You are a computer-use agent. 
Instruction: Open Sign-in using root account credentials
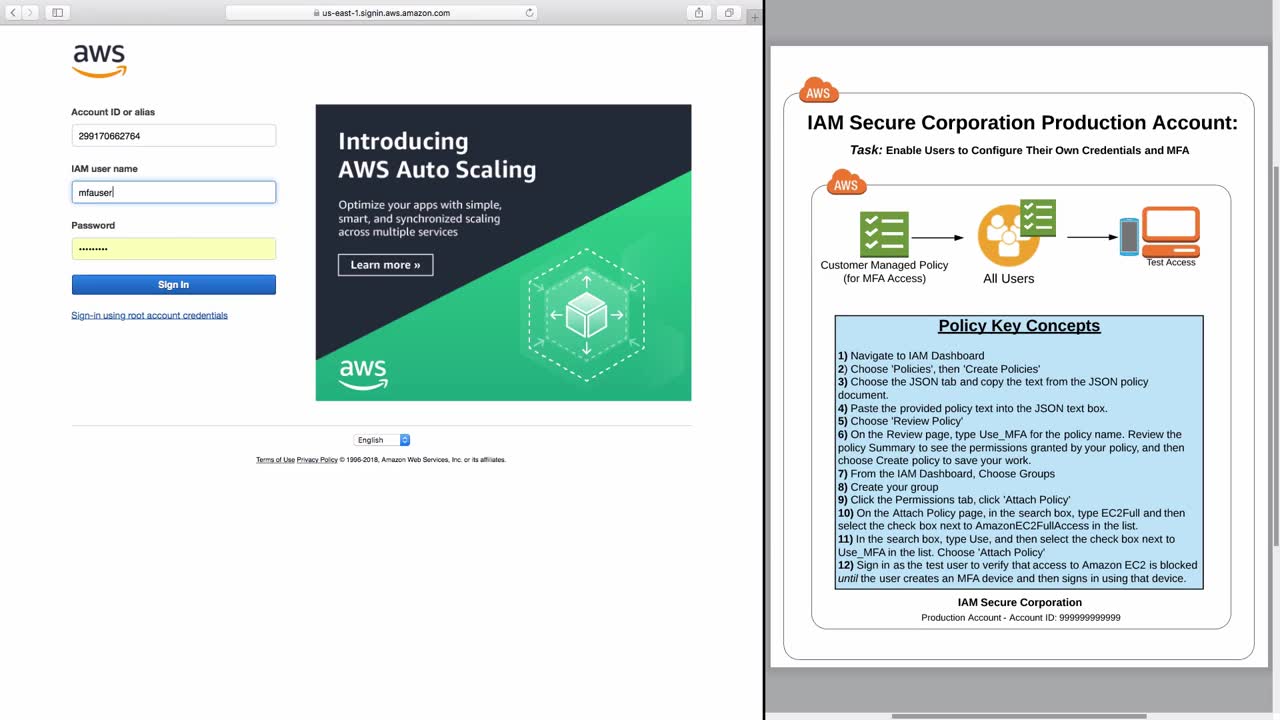[149, 316]
